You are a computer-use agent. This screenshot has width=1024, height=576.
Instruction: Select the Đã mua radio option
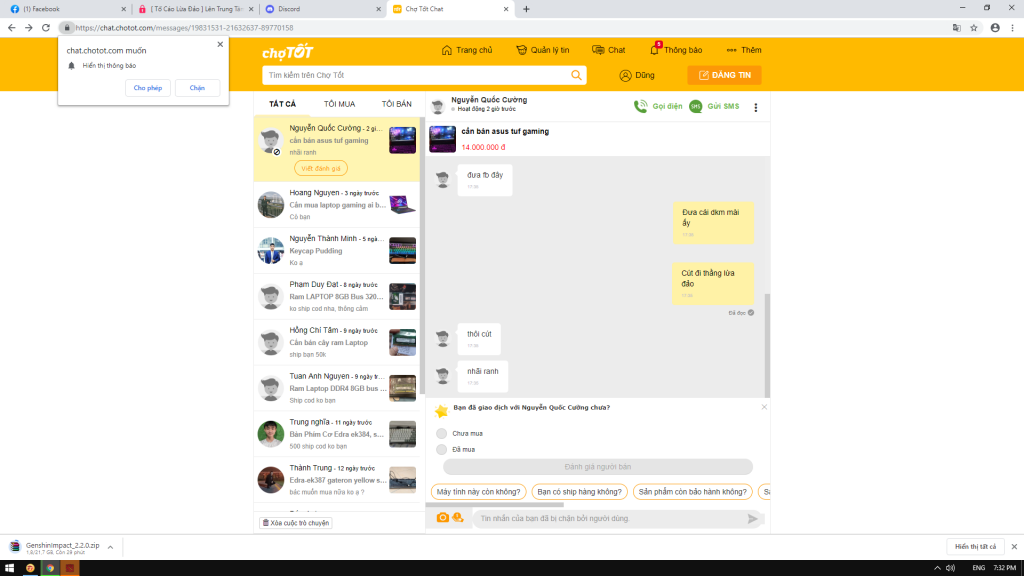click(x=441, y=449)
